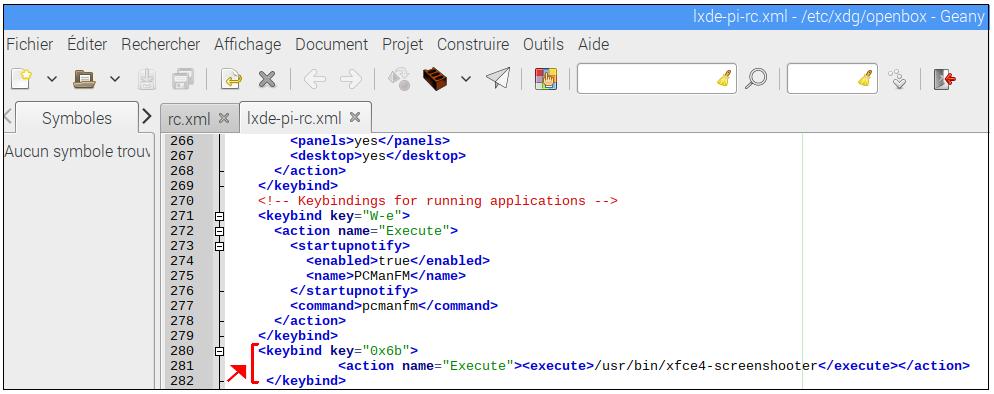Screen dimensions: 994x394
Task: Open the color chooser icon
Action: coord(546,79)
